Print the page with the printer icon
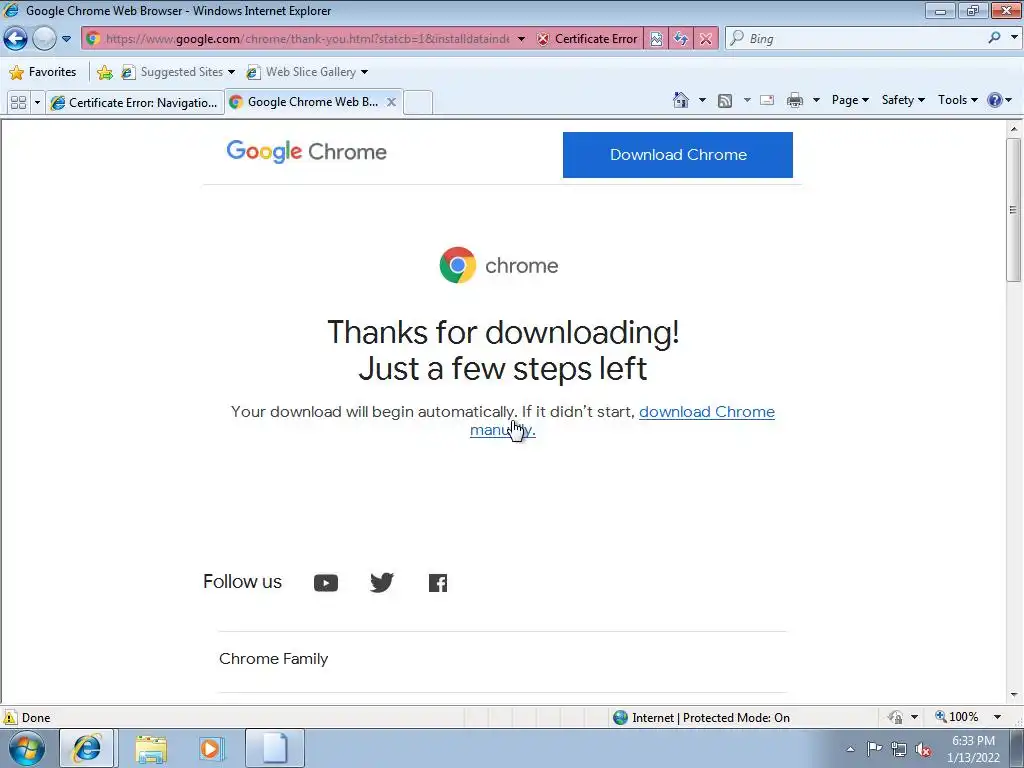The width and height of the screenshot is (1024, 768). click(x=795, y=100)
